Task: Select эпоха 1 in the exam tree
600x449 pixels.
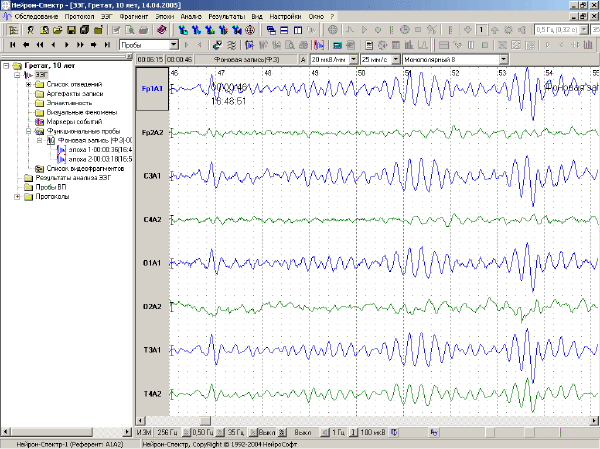Action: pos(100,150)
